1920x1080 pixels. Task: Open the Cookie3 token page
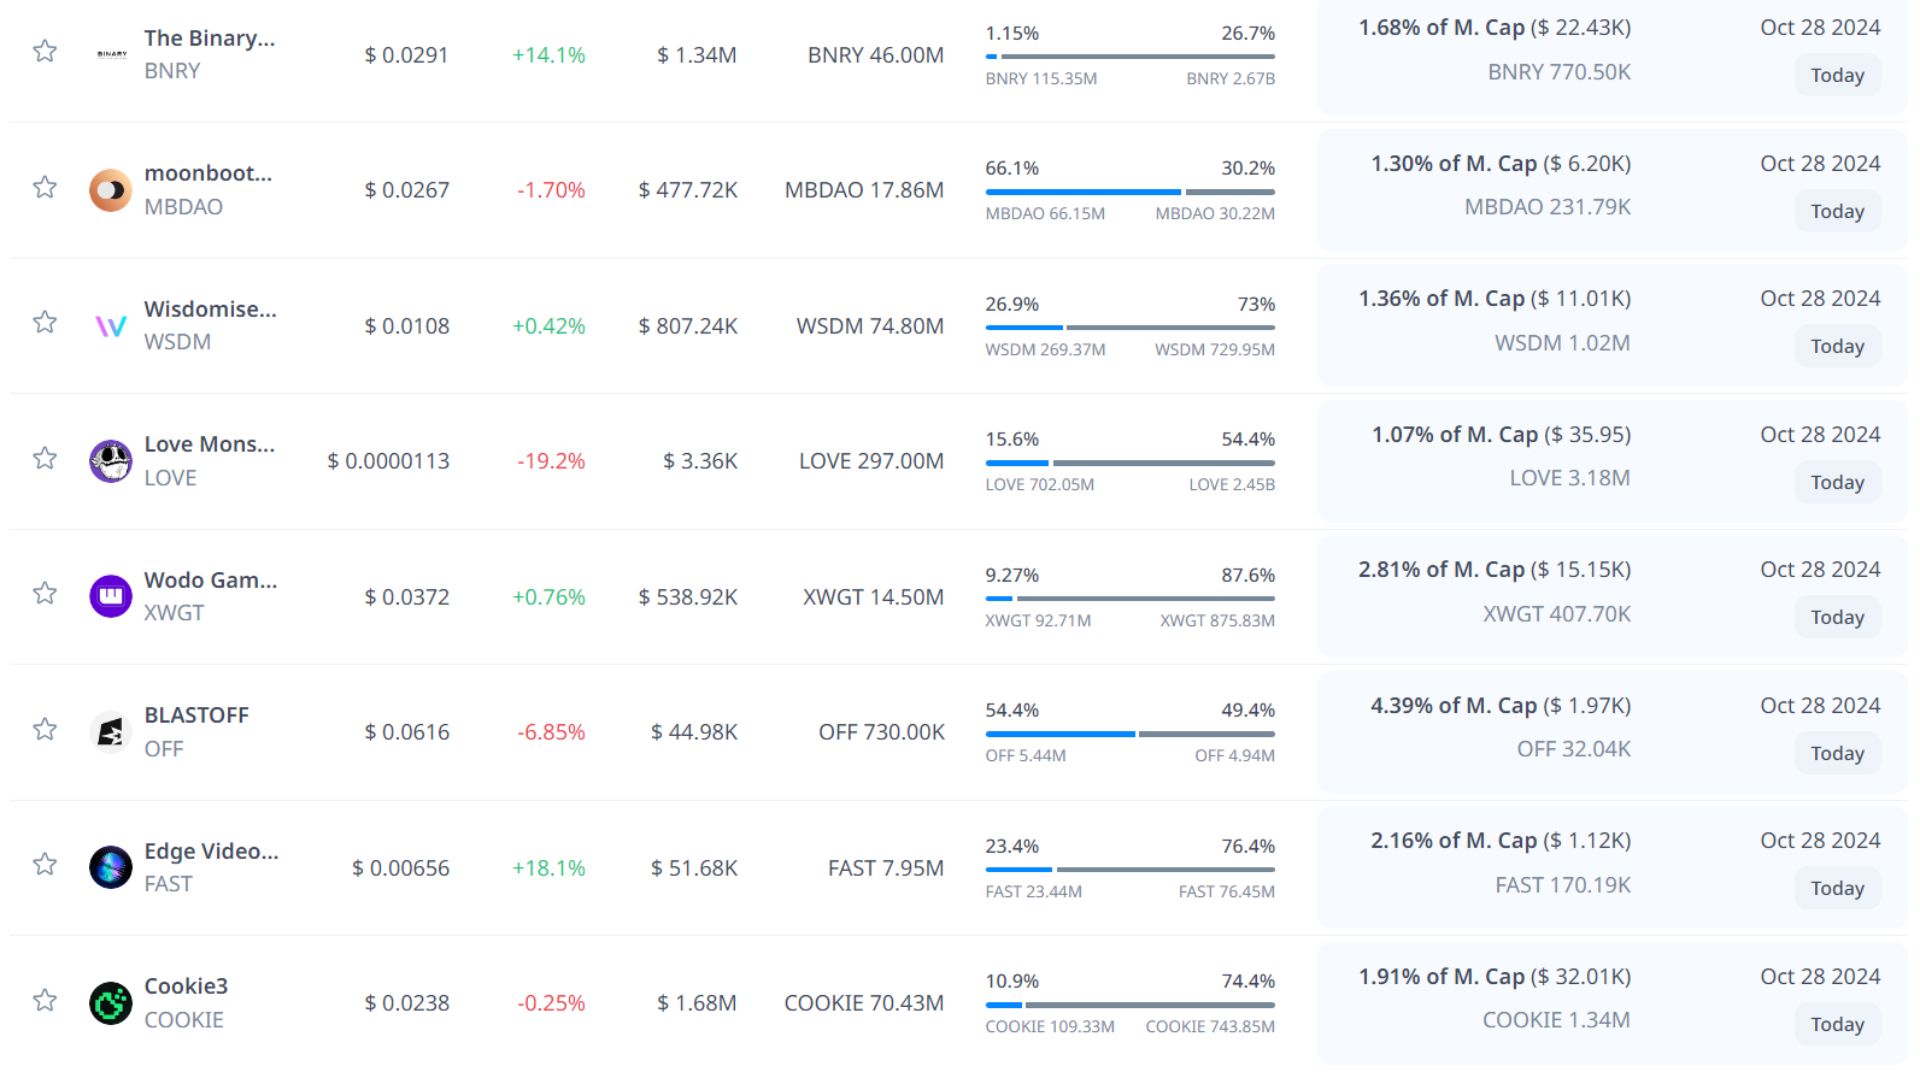[186, 986]
